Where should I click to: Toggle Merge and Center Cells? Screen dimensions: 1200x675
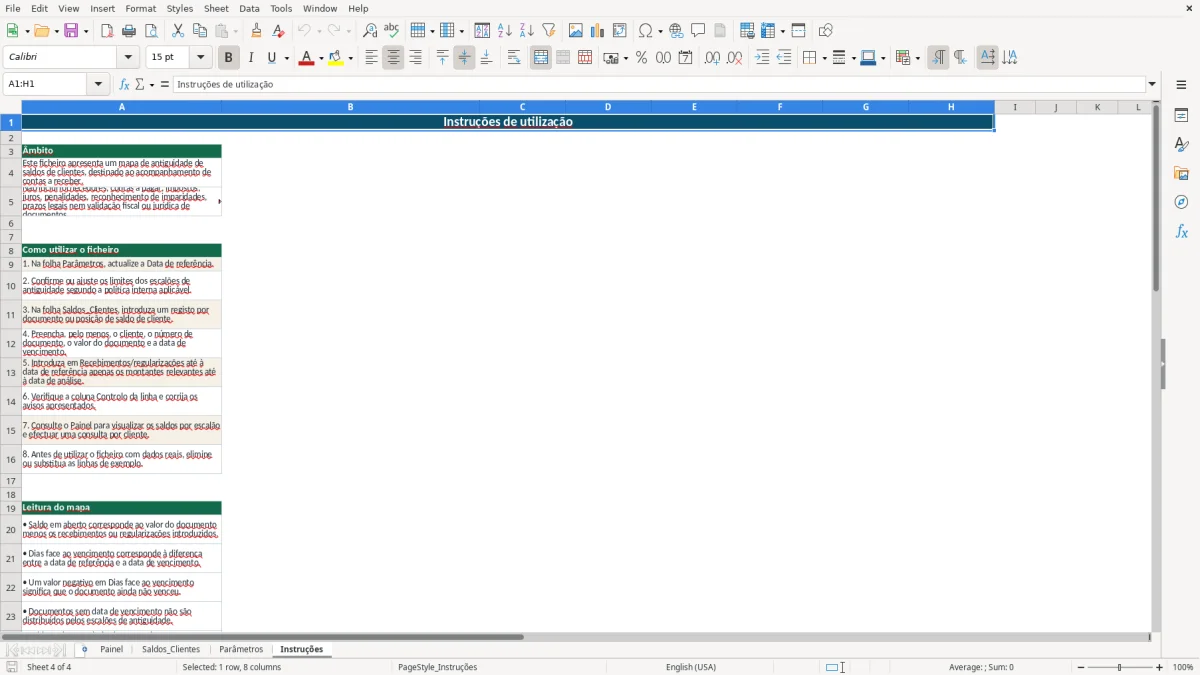click(541, 58)
